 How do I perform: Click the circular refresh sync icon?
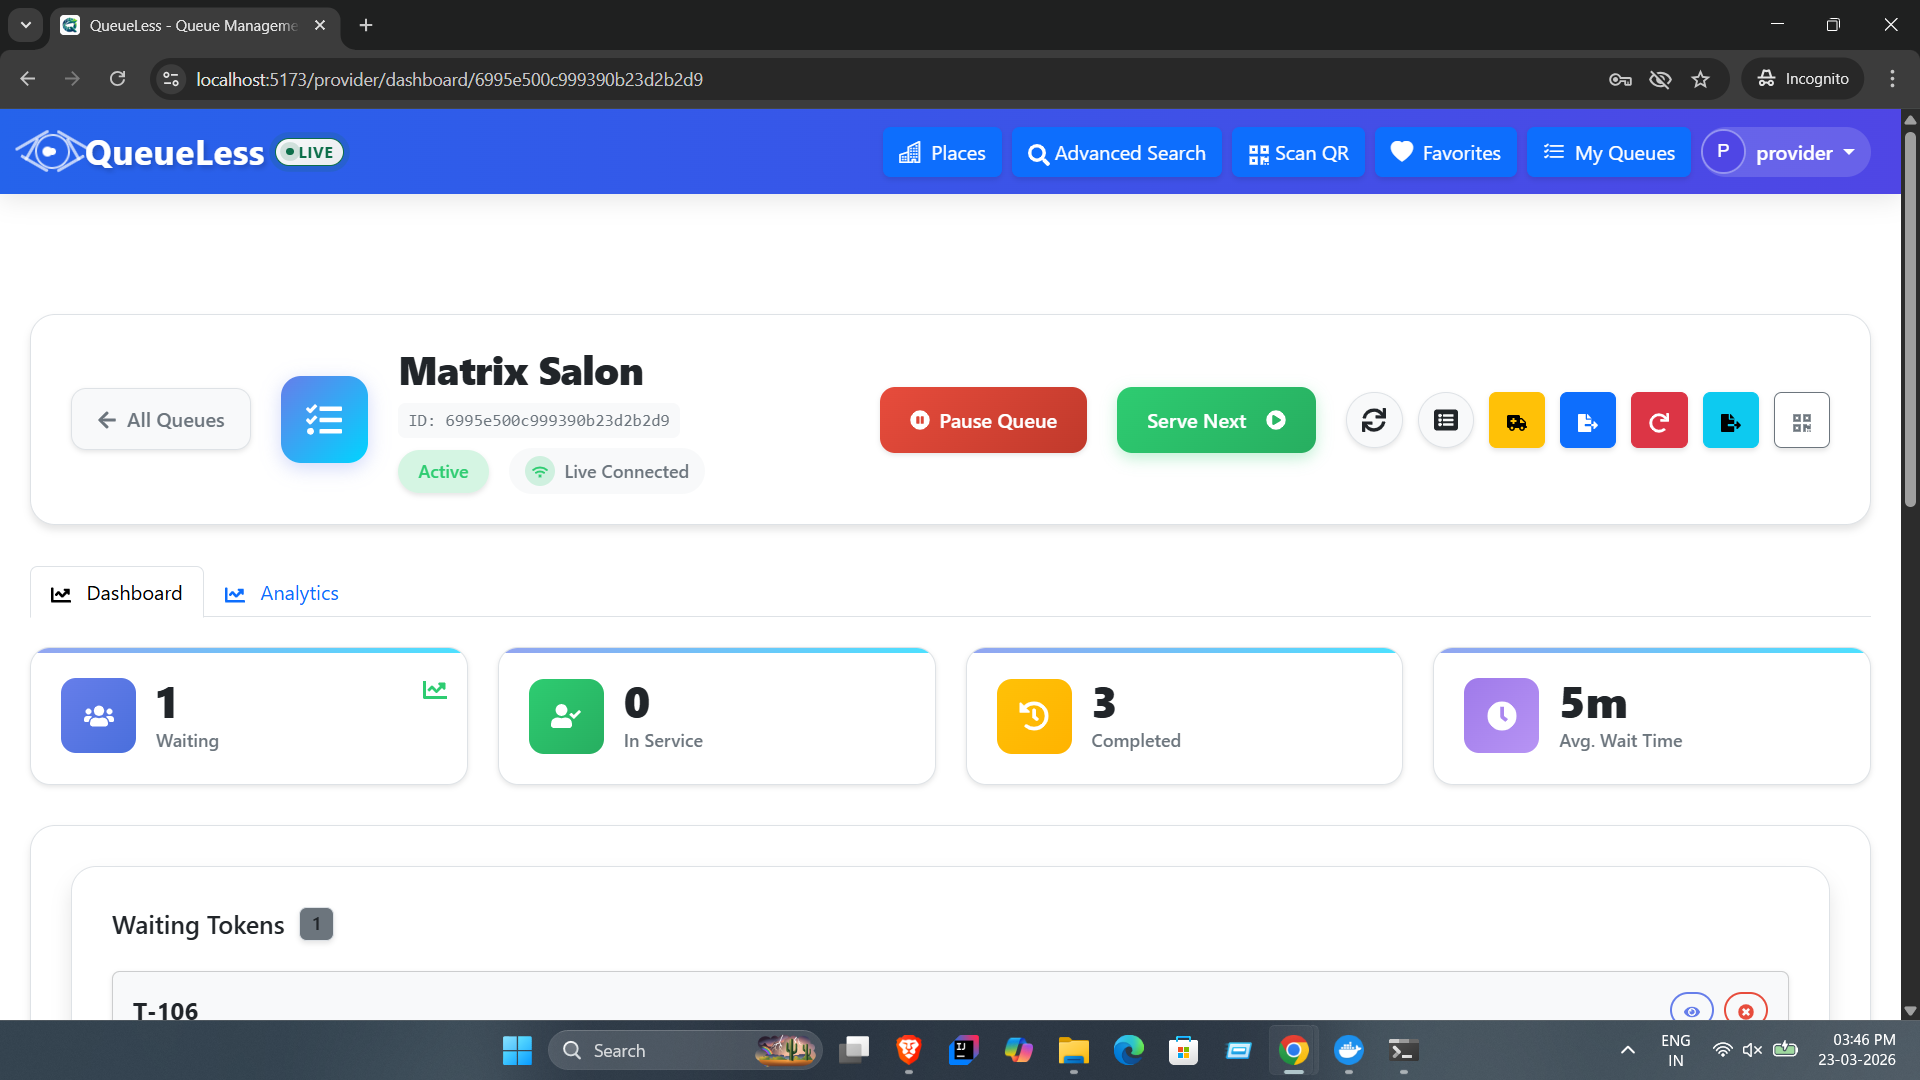[1374, 420]
